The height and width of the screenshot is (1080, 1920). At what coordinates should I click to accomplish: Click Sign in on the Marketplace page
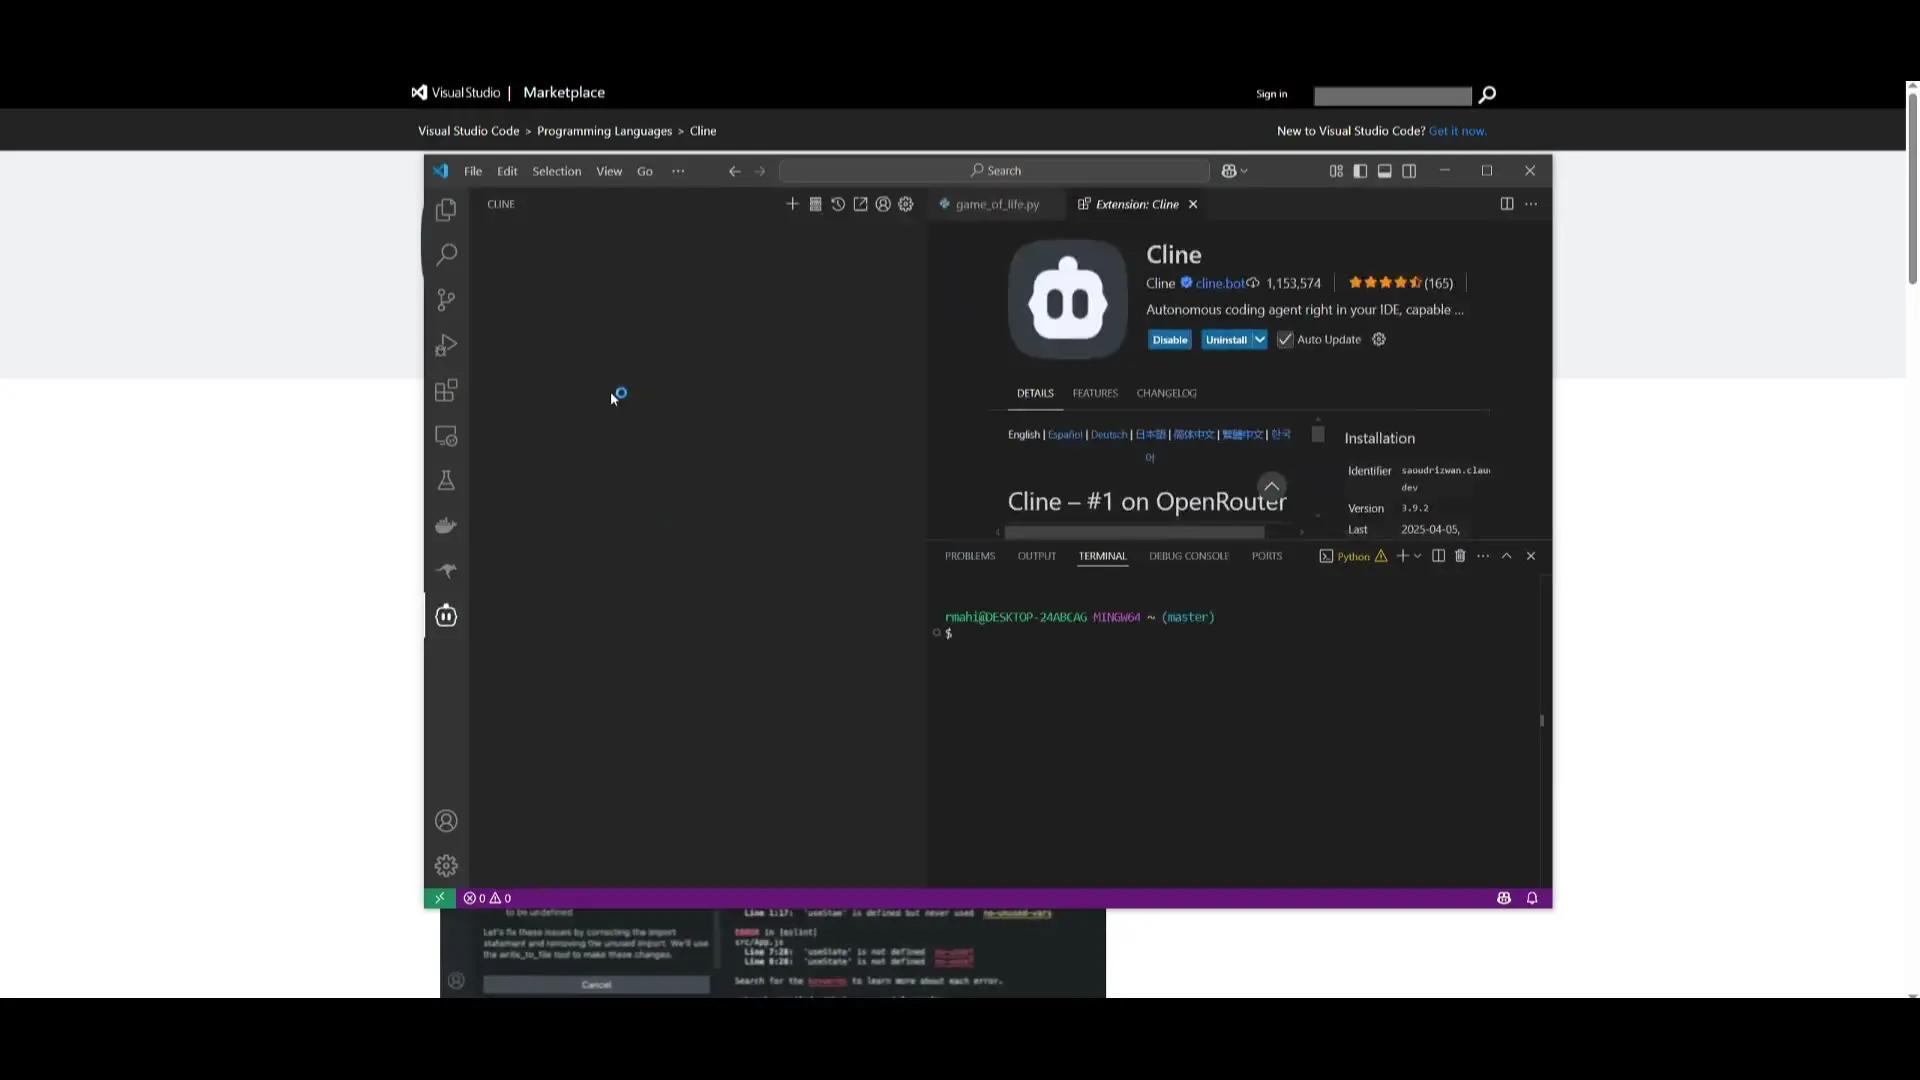[1272, 94]
